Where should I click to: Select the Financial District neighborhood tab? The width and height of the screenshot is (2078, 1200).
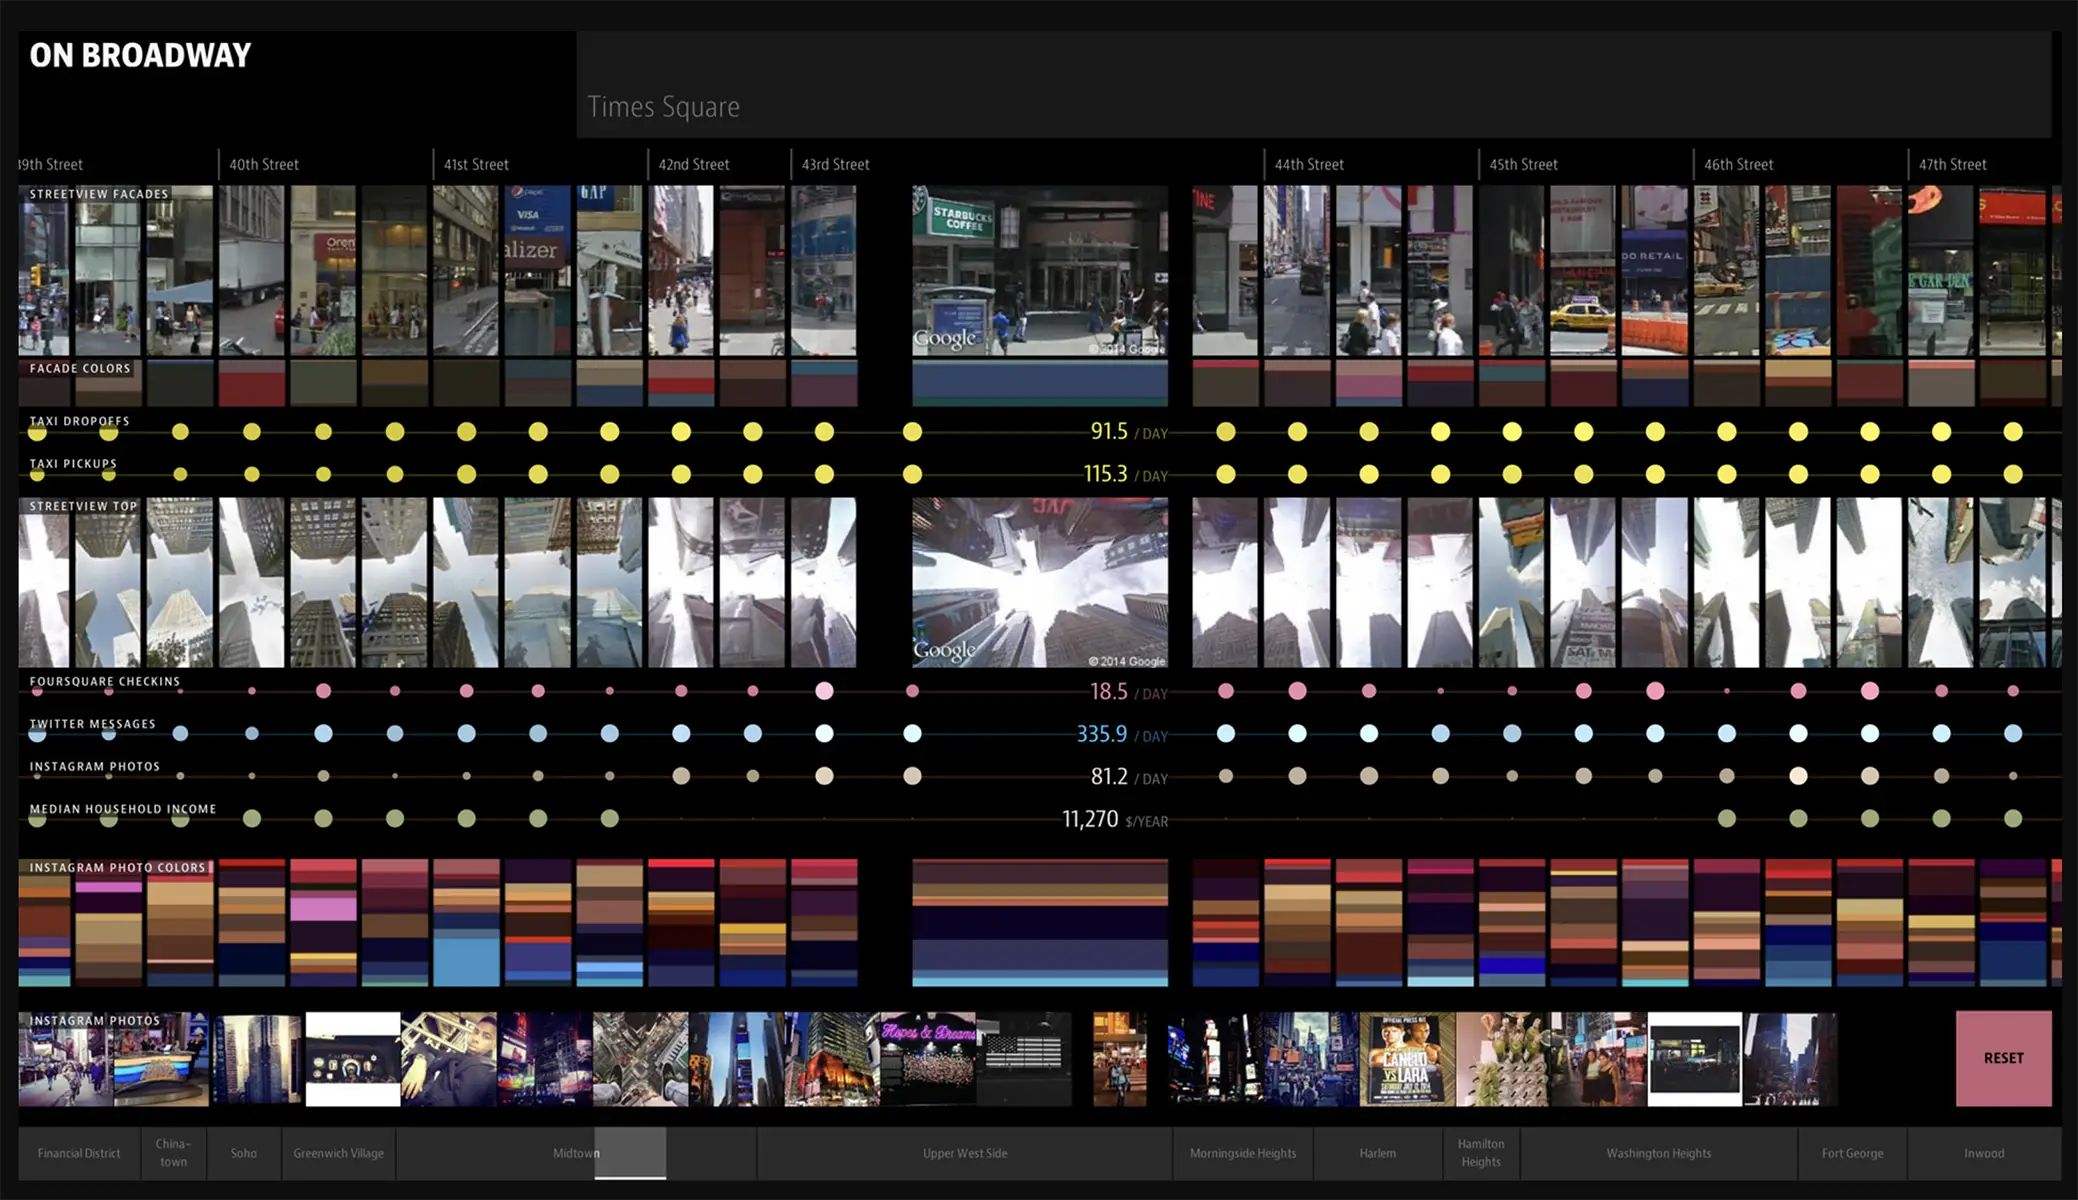[79, 1153]
